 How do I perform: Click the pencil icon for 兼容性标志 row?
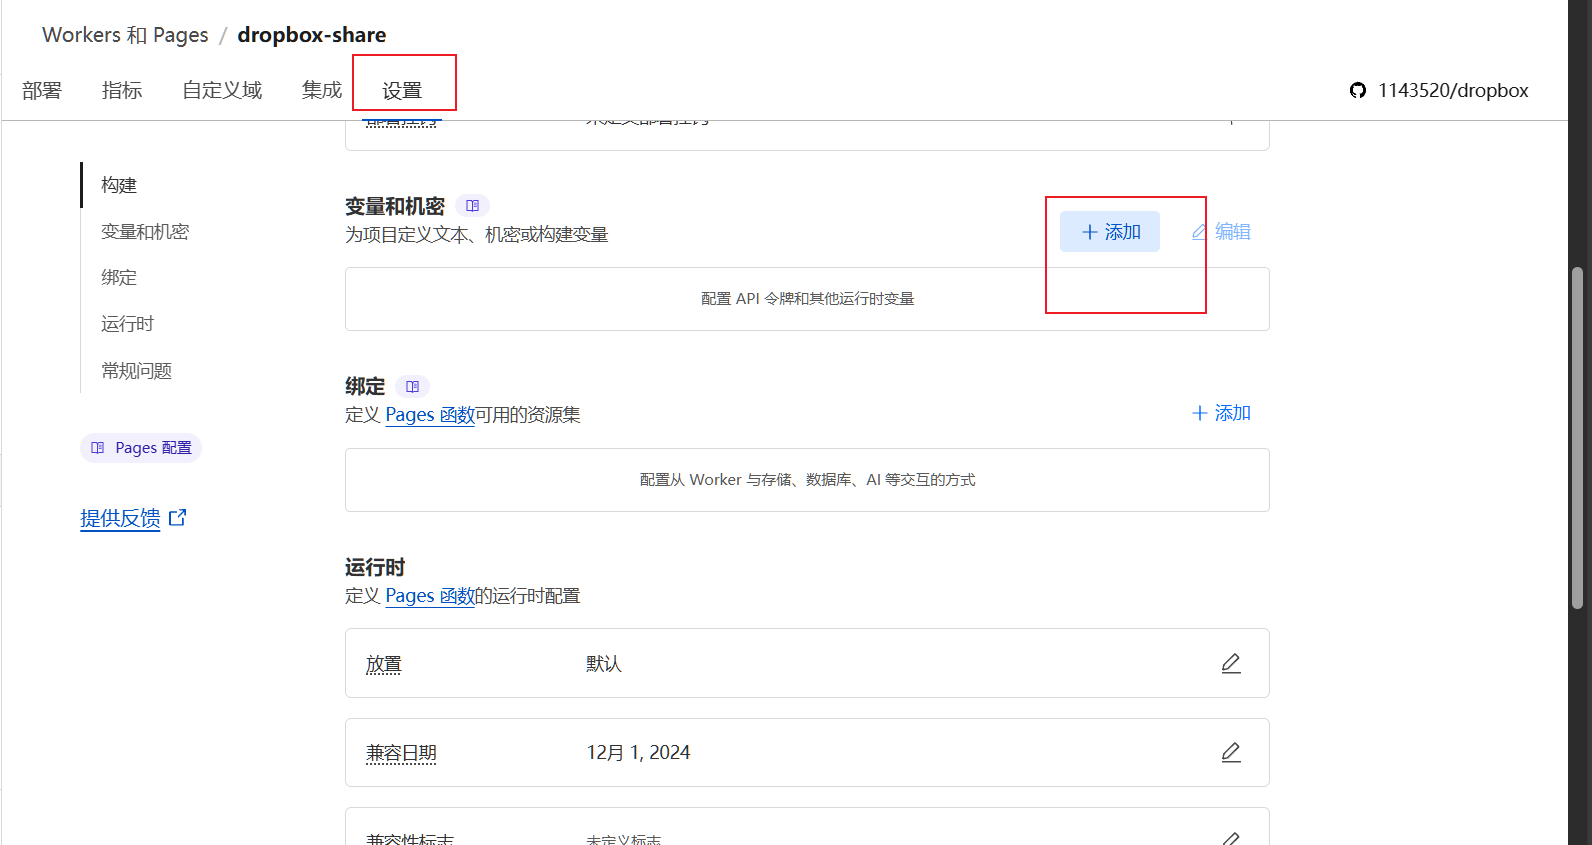[x=1231, y=838]
